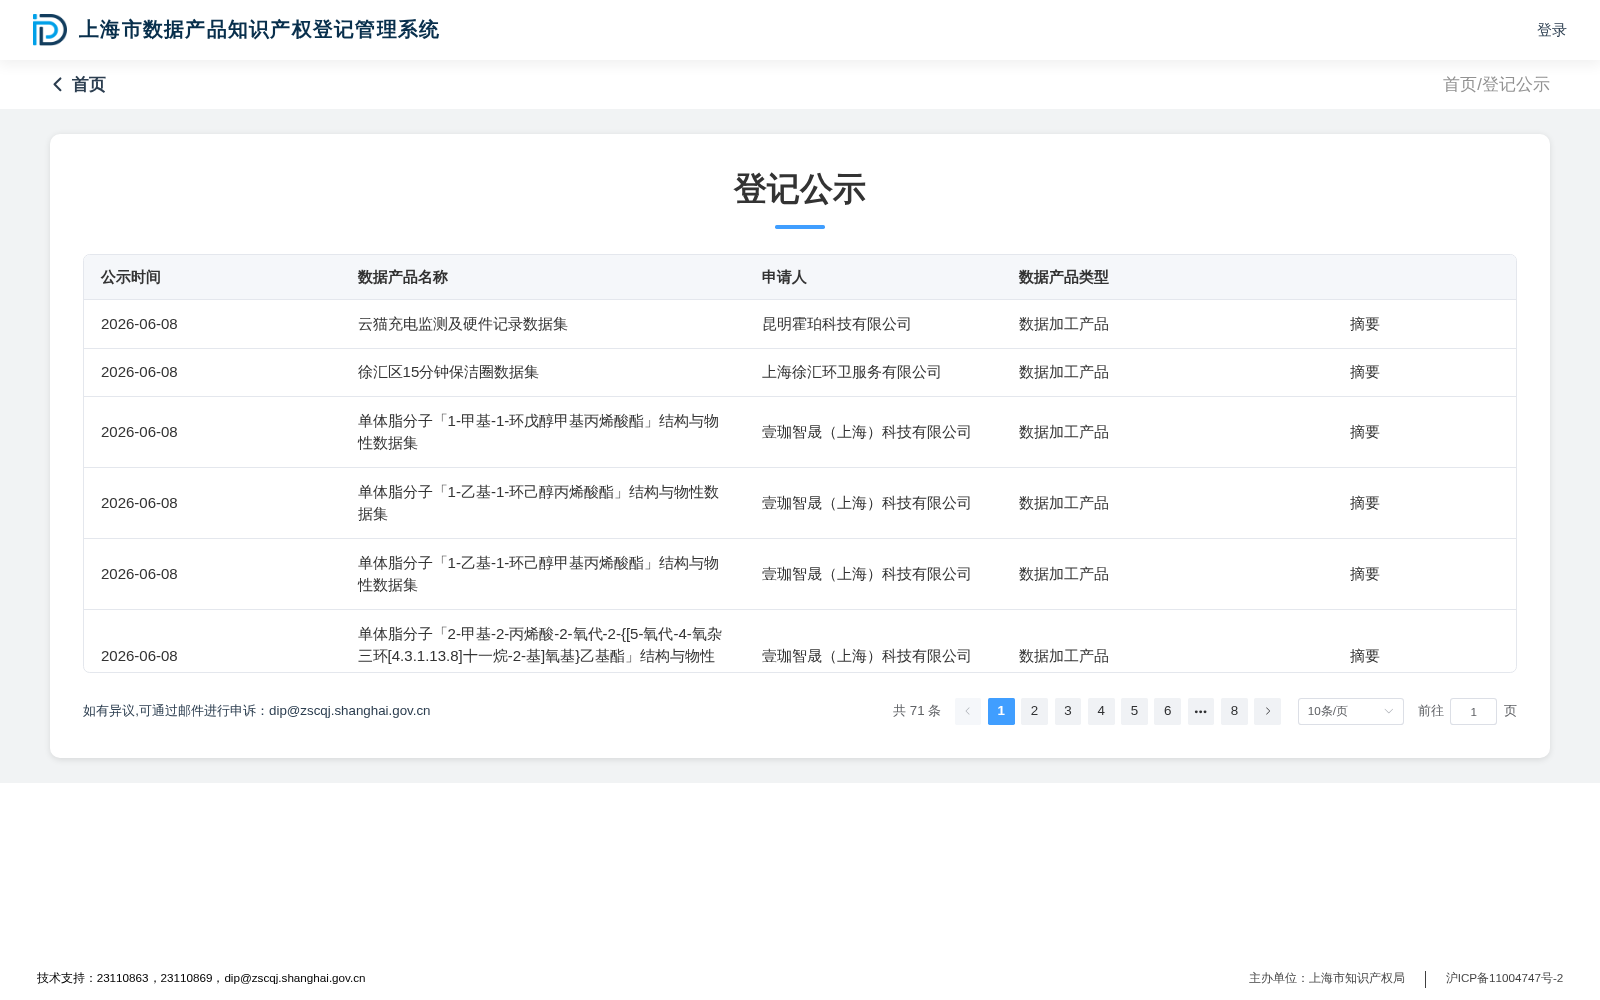
Task: Open 摘要 for 徐汇区15分钟保洁圈数据集
Action: pos(1364,372)
